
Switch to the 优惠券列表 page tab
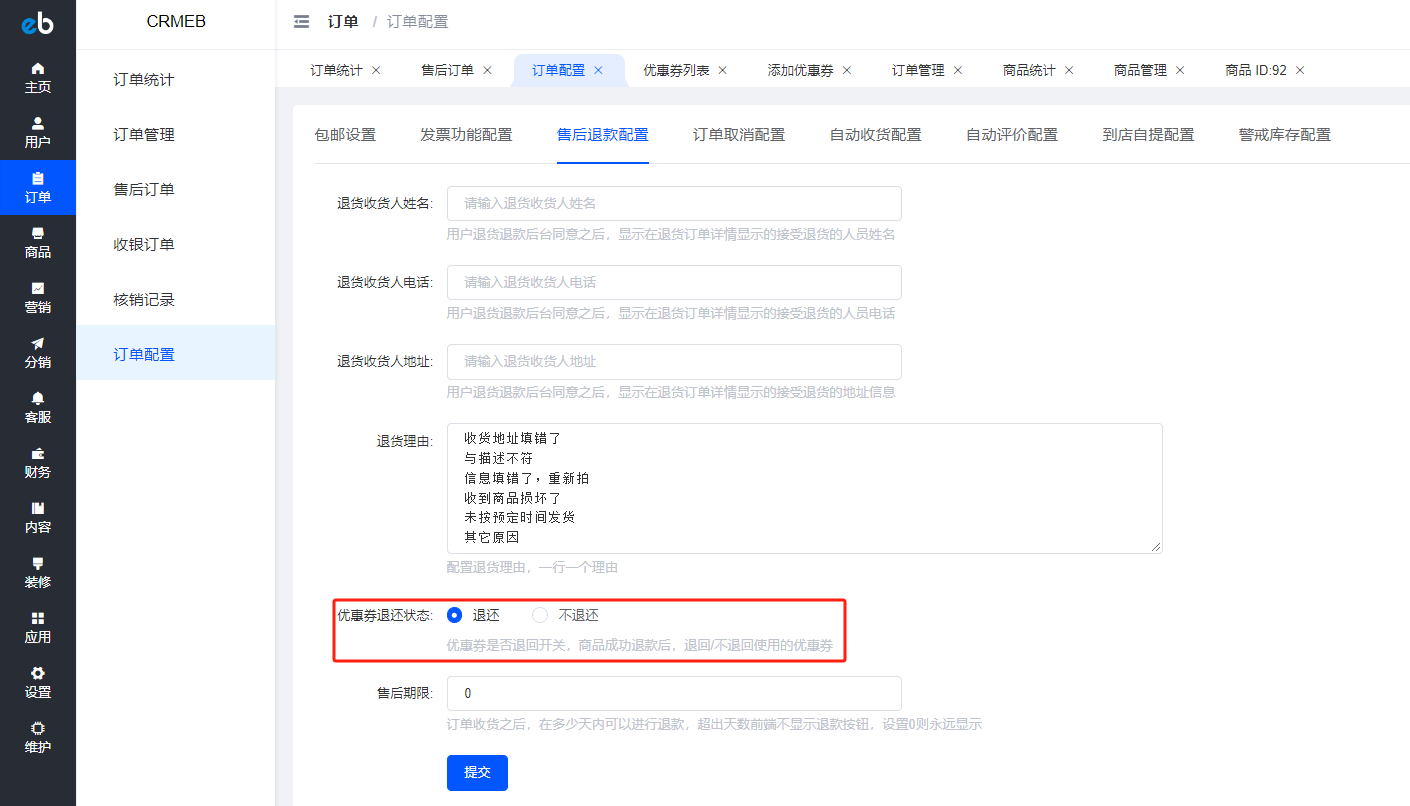pos(676,70)
